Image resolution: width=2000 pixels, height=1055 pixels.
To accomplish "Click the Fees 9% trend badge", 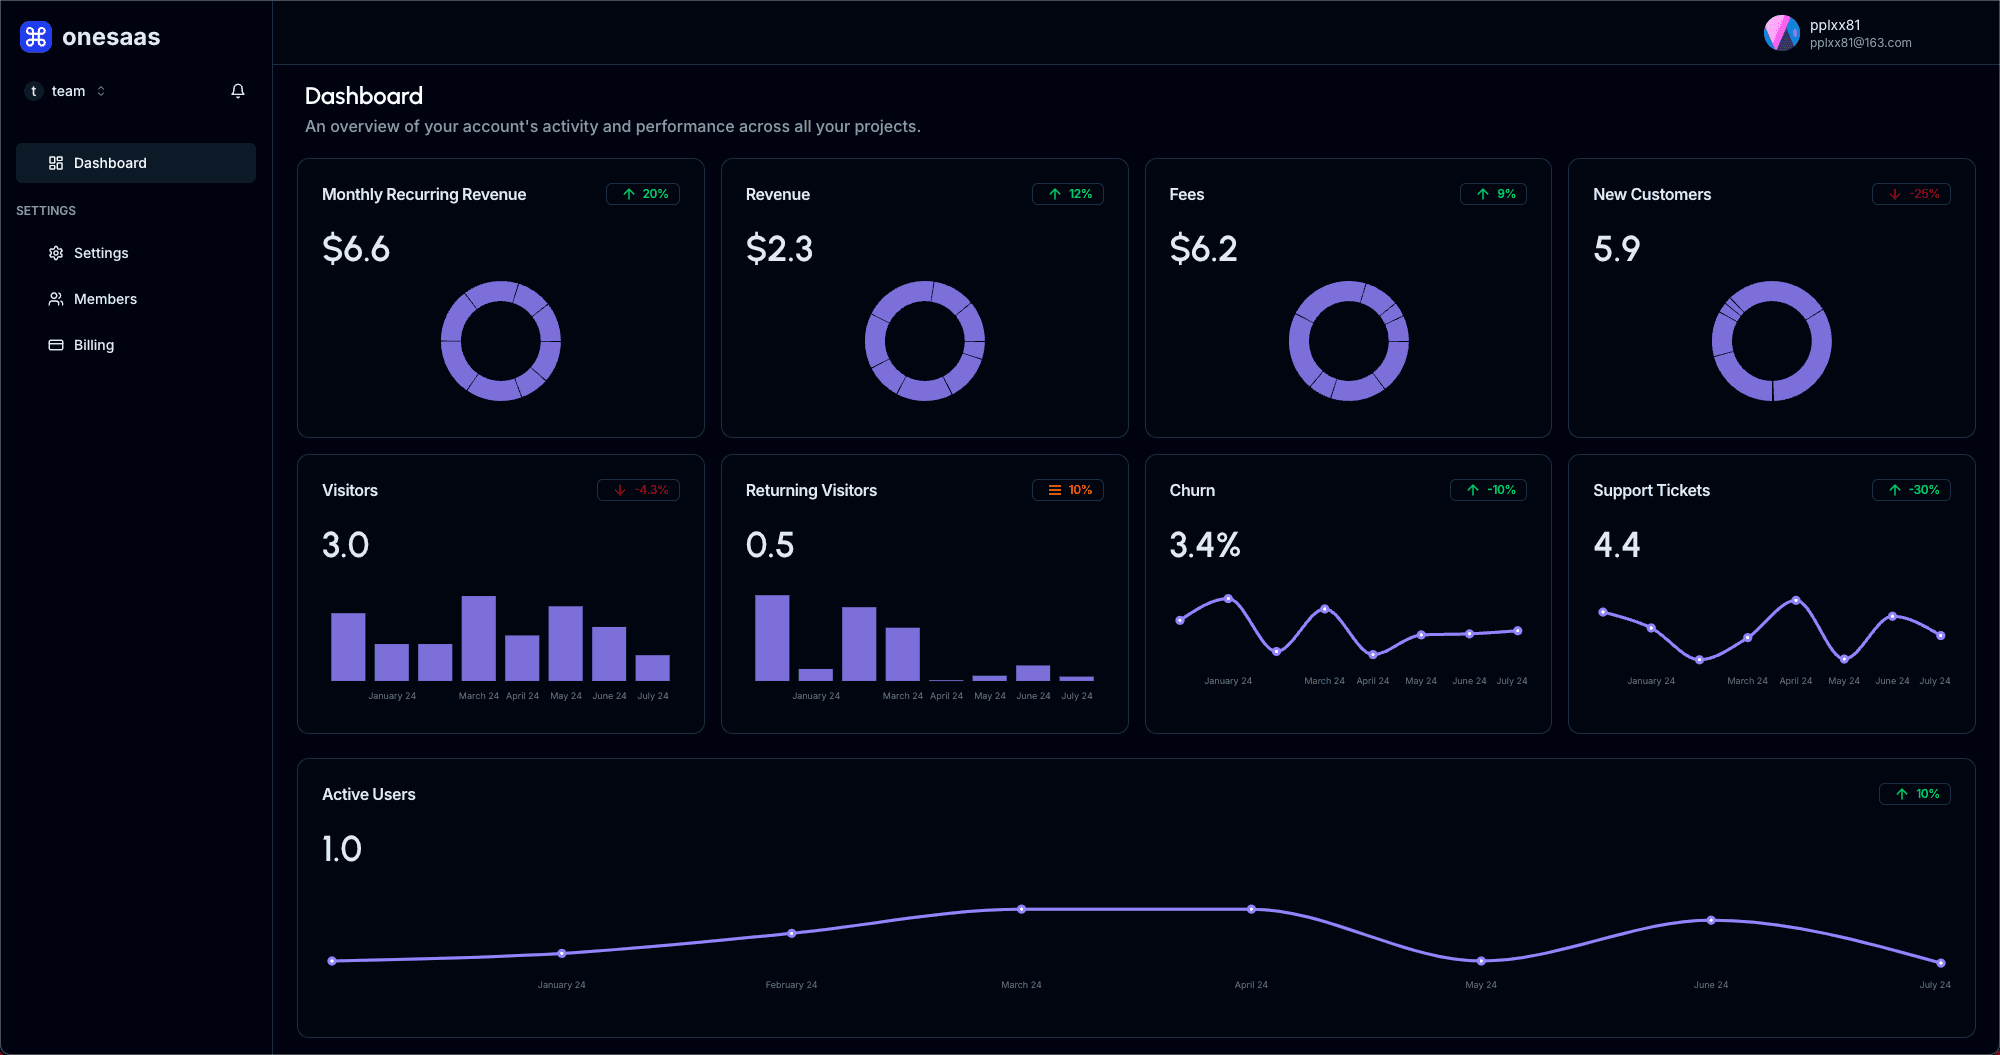I will tap(1493, 194).
